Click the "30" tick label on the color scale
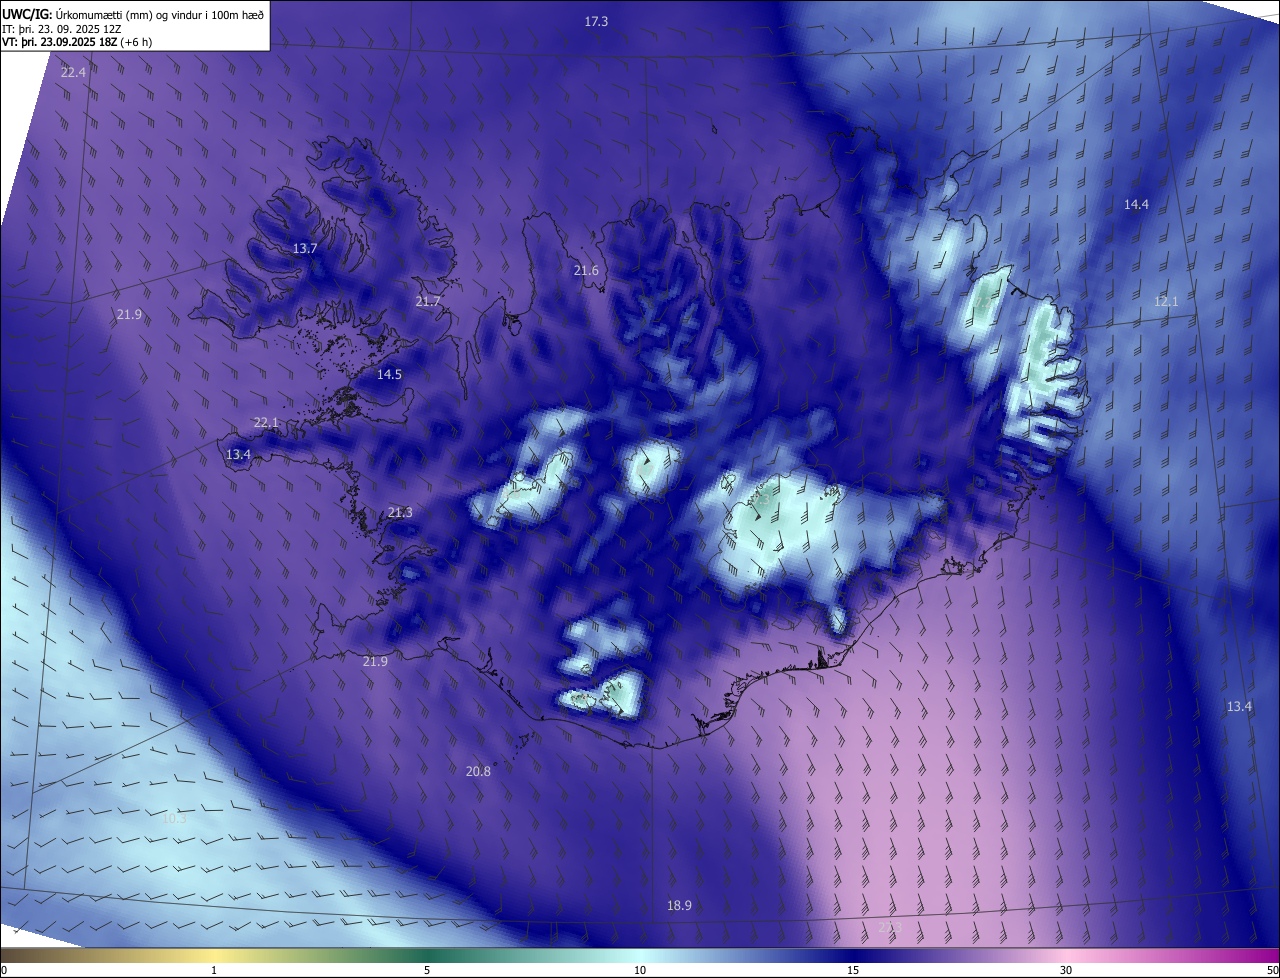The height and width of the screenshot is (978, 1280). point(1066,970)
